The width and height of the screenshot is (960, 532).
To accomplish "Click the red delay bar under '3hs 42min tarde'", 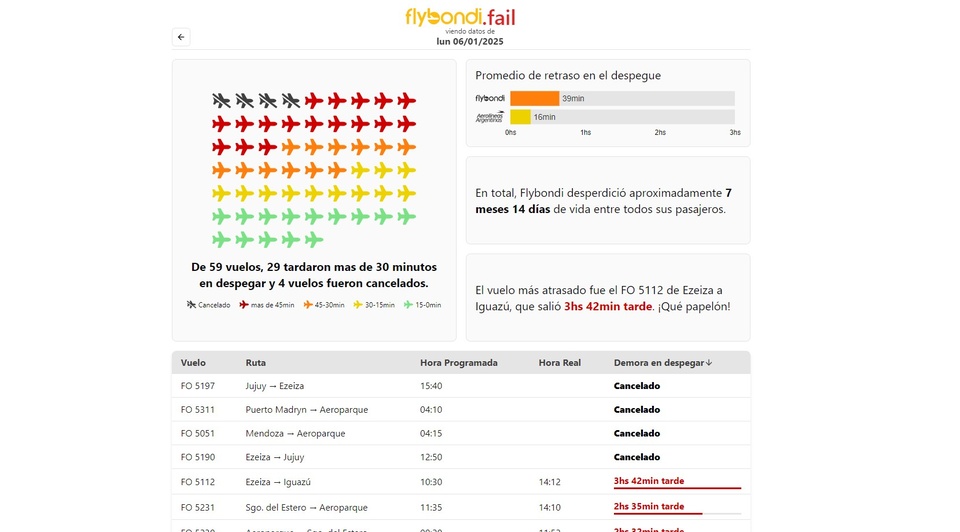I will tap(677, 489).
